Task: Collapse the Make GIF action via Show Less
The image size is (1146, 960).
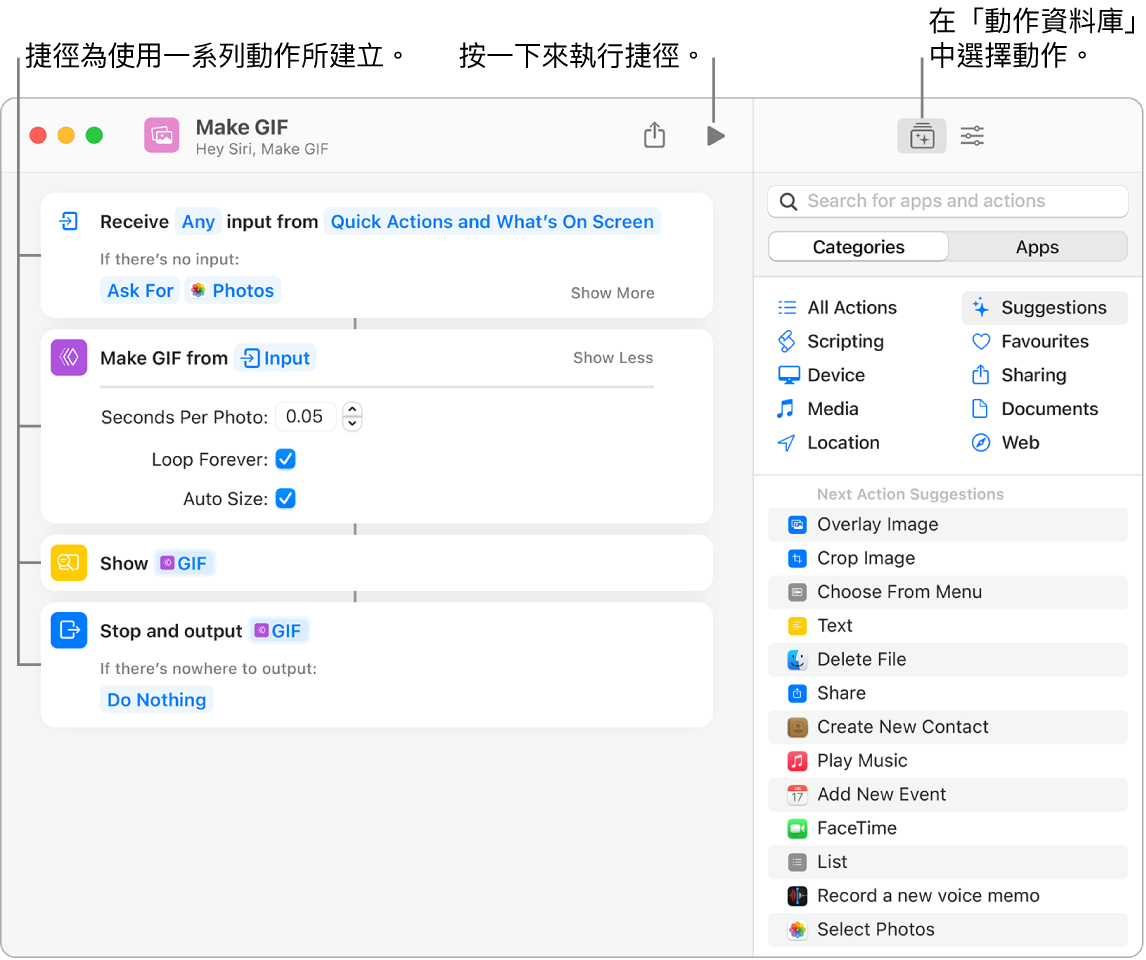Action: [x=612, y=357]
